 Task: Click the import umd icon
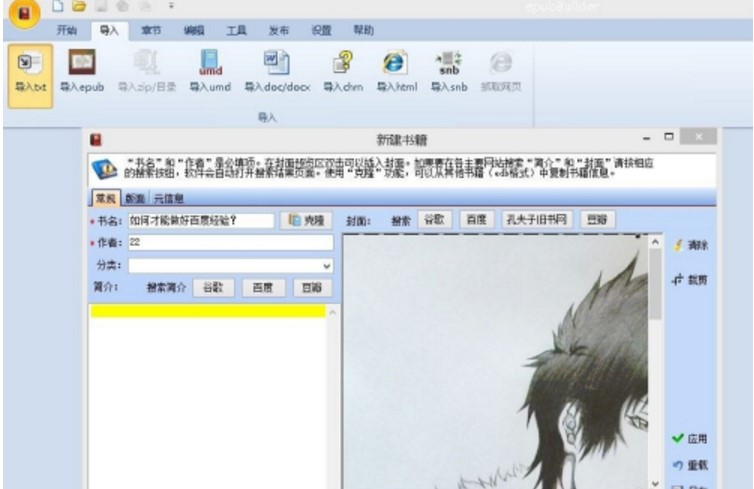pyautogui.click(x=210, y=72)
